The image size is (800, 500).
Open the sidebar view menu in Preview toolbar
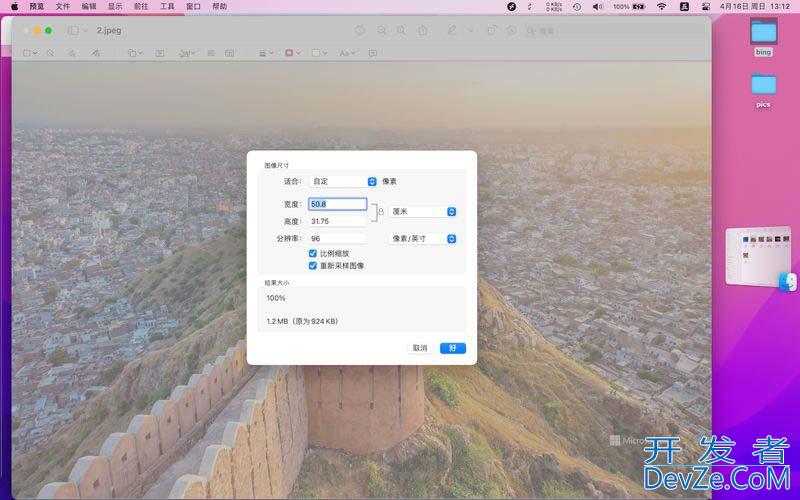tap(78, 31)
